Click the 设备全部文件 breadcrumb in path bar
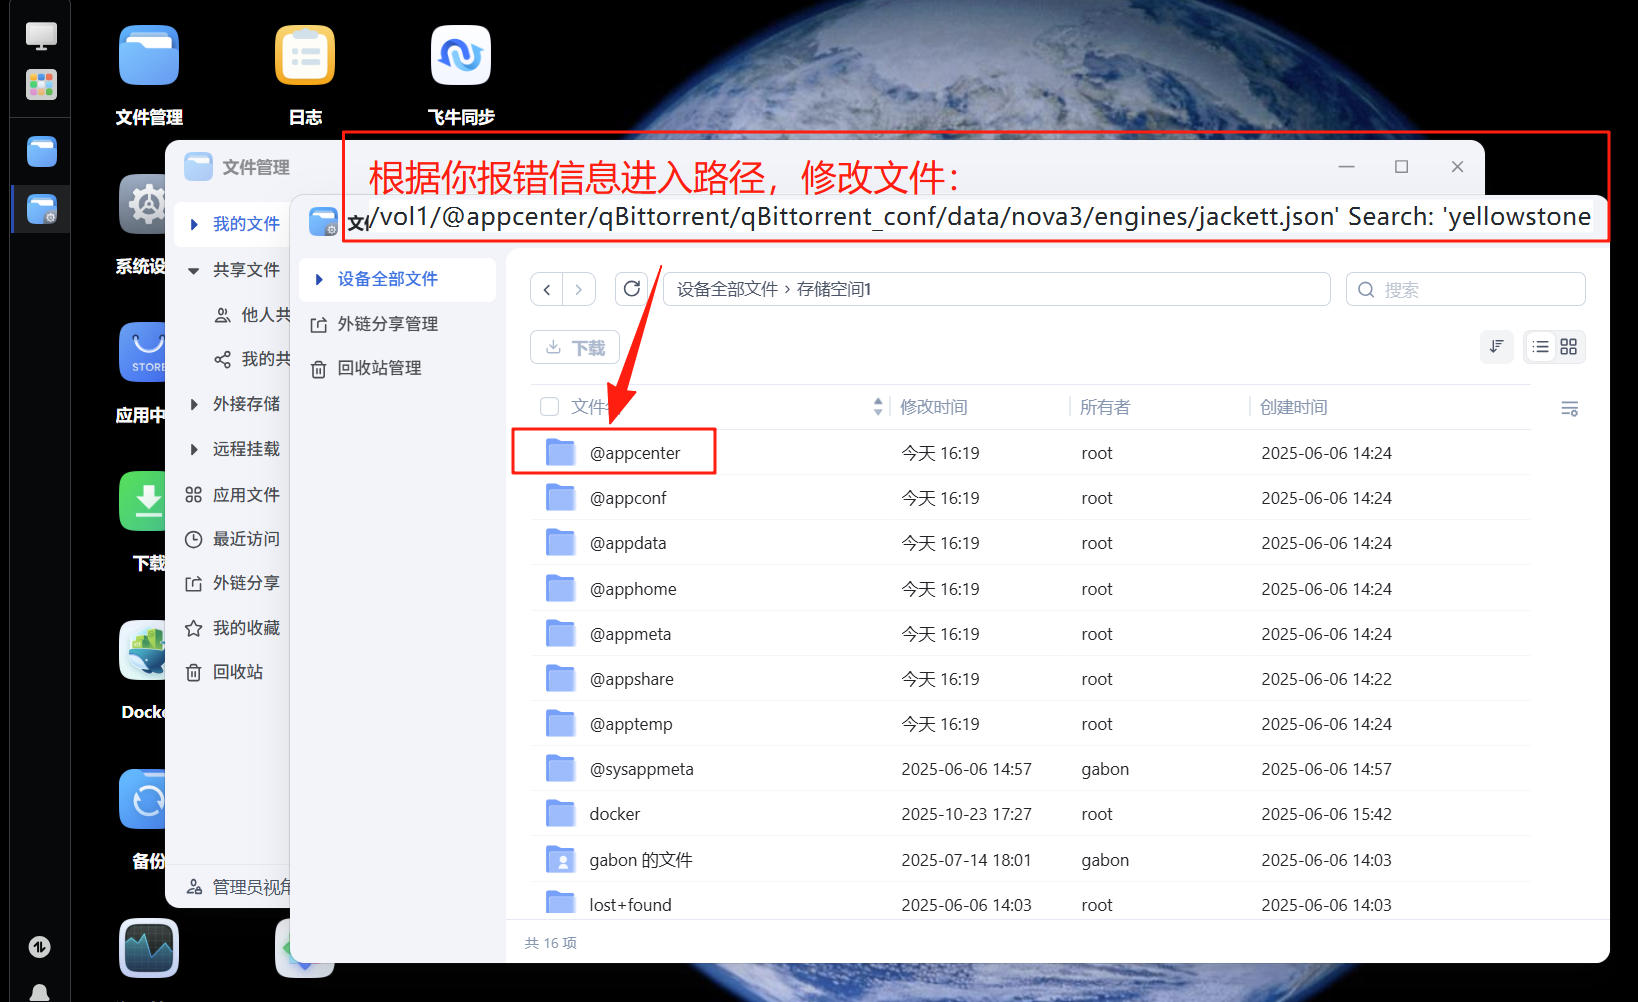The width and height of the screenshot is (1638, 1002). (x=727, y=289)
